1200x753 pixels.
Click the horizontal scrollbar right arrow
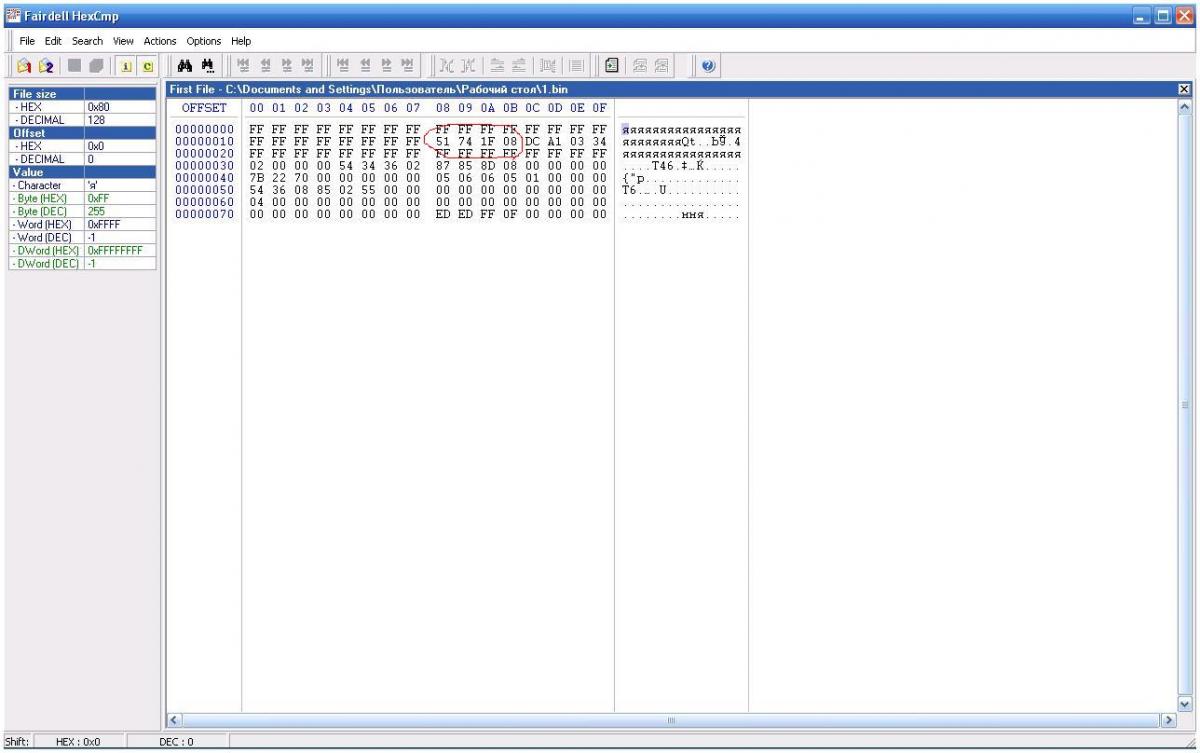tap(1167, 720)
